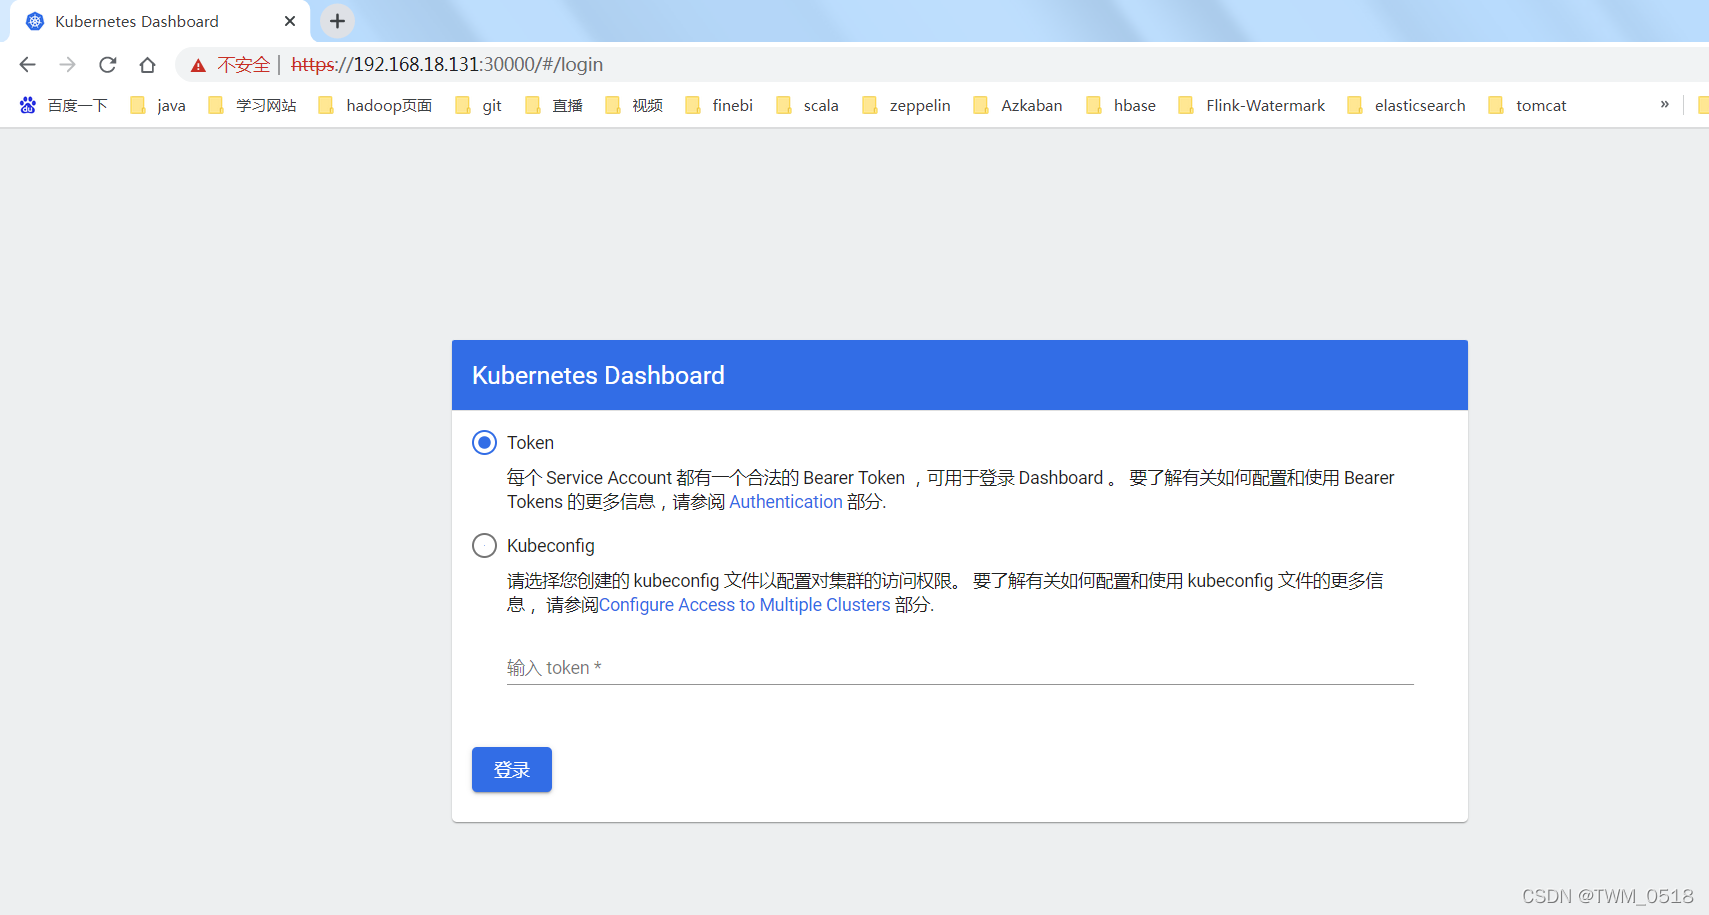Open Configure Access to Multiple Clusters link
The height and width of the screenshot is (915, 1709).
click(x=744, y=605)
